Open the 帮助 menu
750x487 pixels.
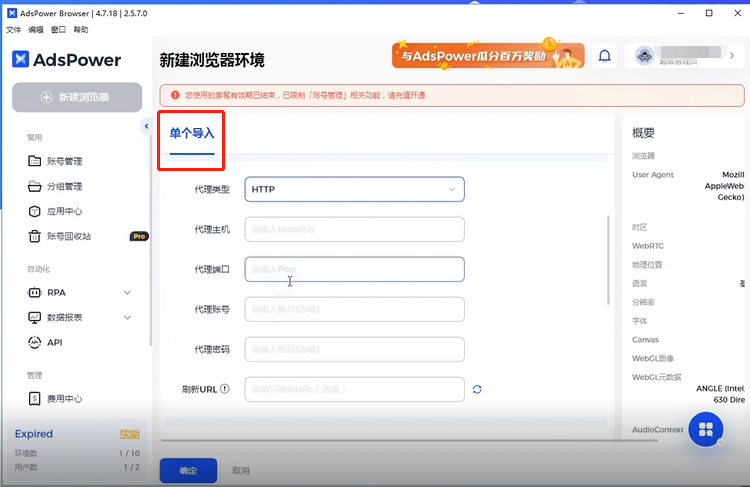[x=81, y=30]
